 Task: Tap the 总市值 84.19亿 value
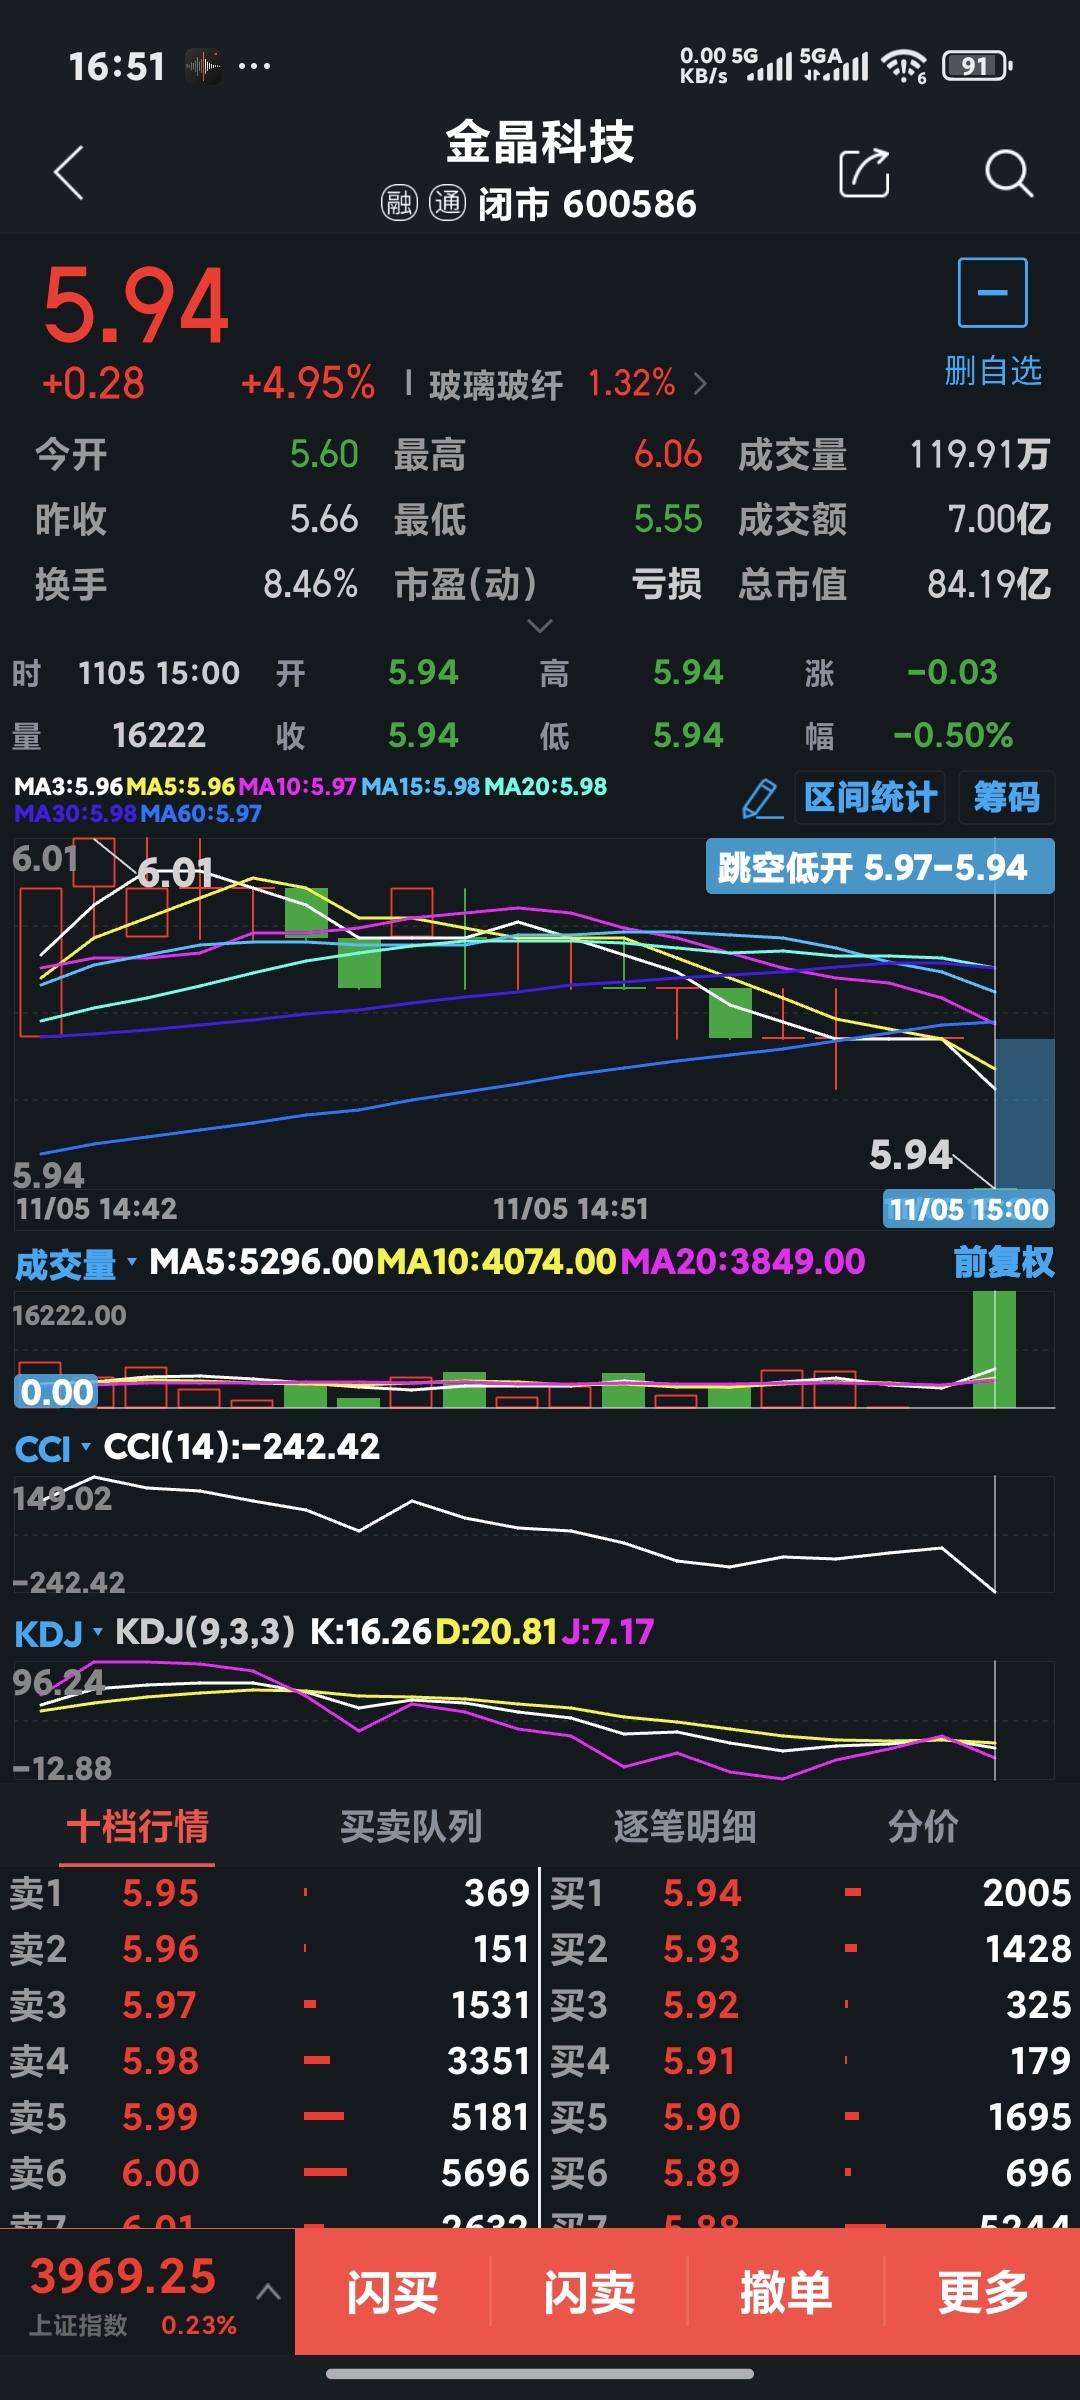pos(988,584)
